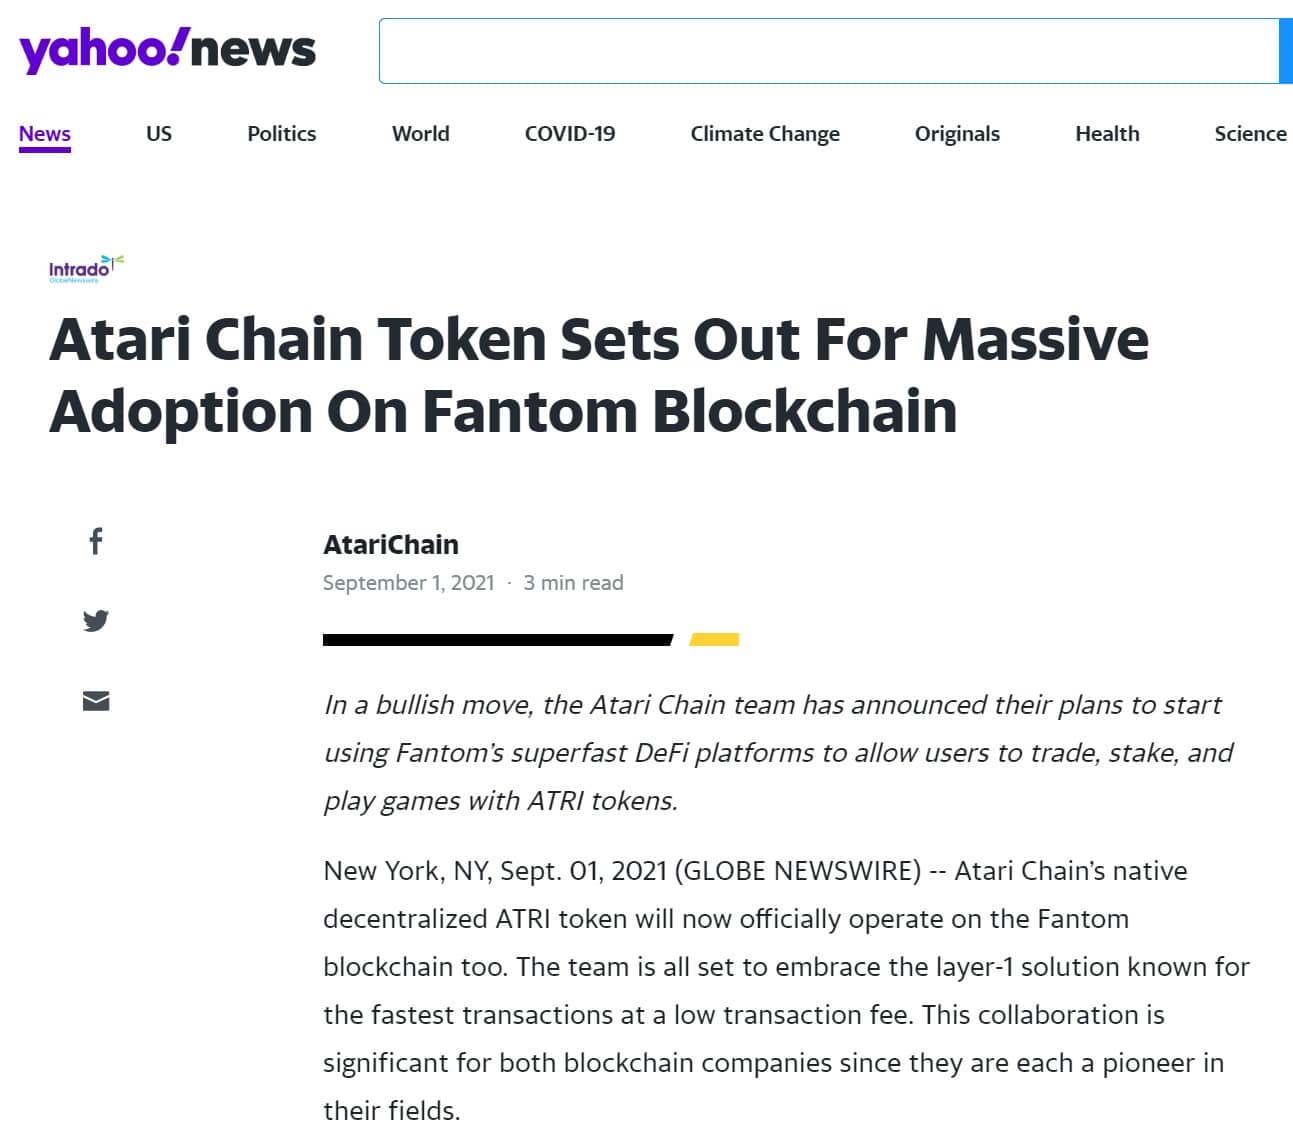Click inside the search input field
1293x1141 pixels.
(828, 51)
